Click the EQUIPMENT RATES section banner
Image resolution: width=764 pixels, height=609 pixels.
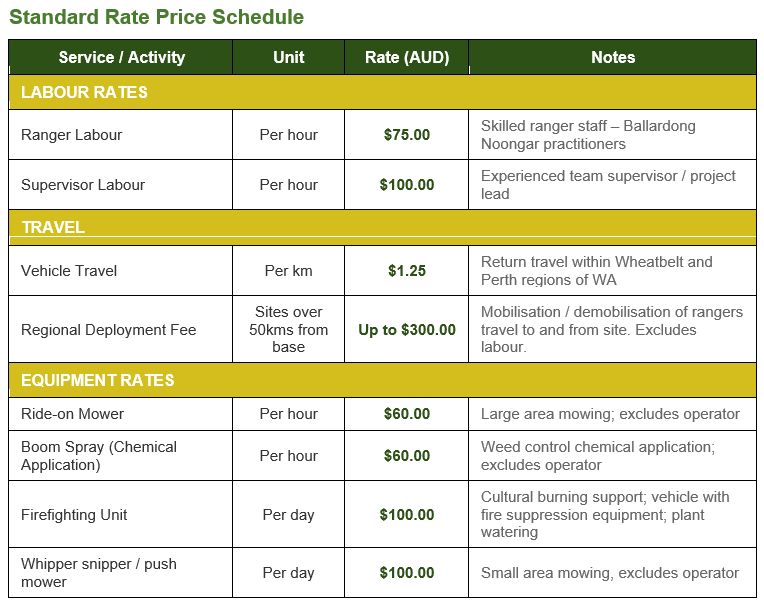click(382, 380)
